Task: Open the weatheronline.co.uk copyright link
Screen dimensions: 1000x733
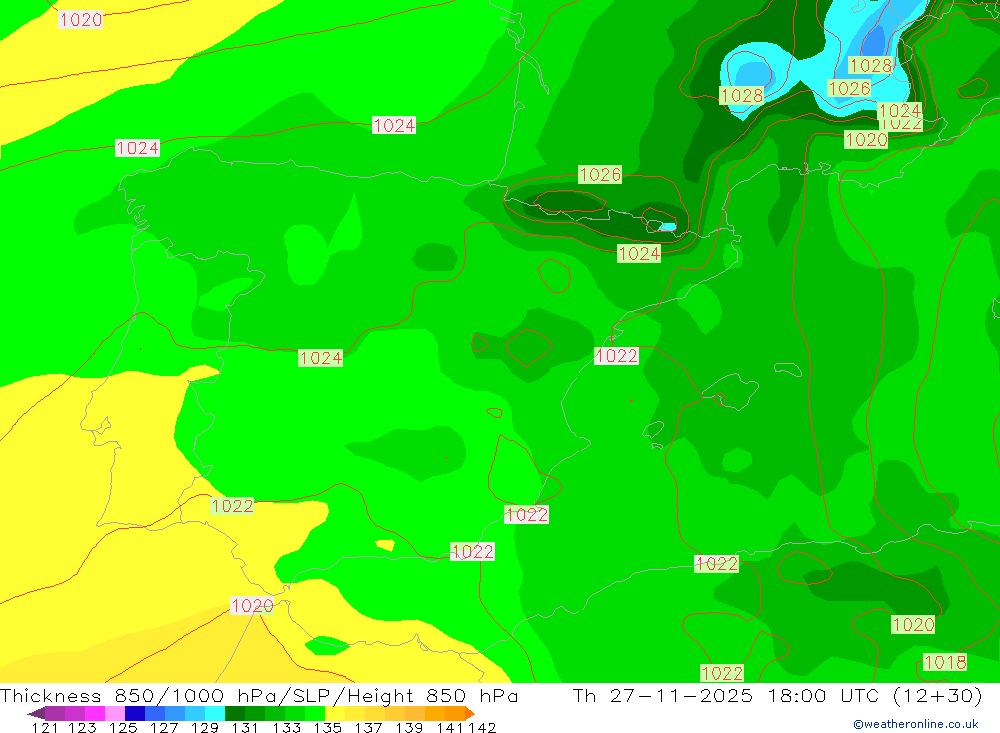Action: coord(915,724)
